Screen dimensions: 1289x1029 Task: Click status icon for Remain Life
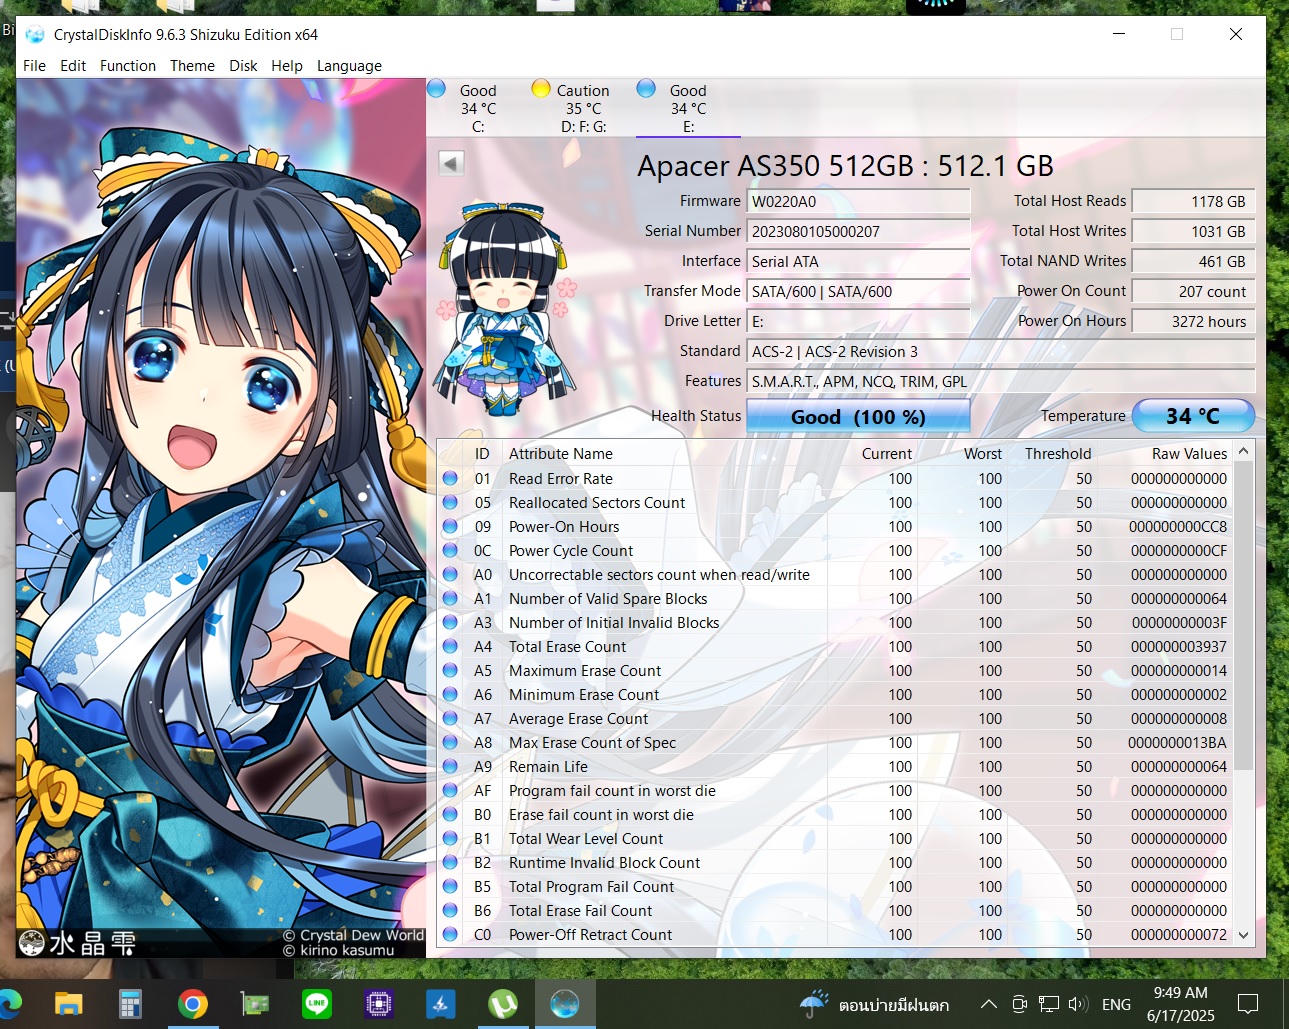pos(450,767)
